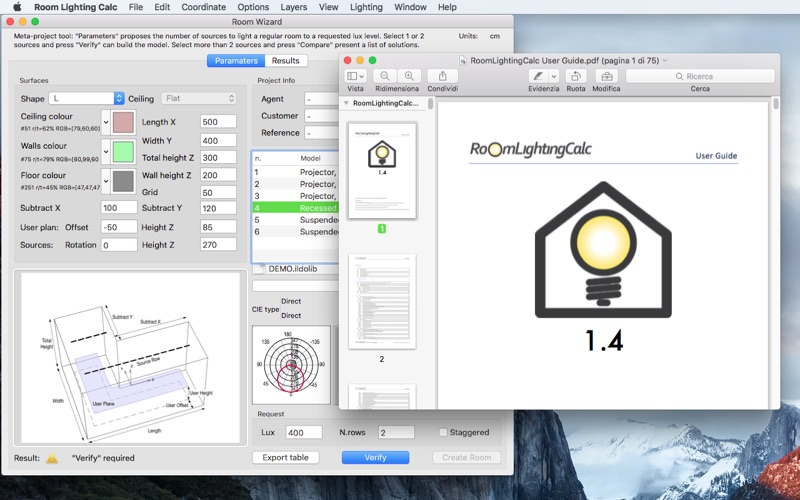800x500 pixels.
Task: Click the Total height Z field
Action: [x=218, y=157]
